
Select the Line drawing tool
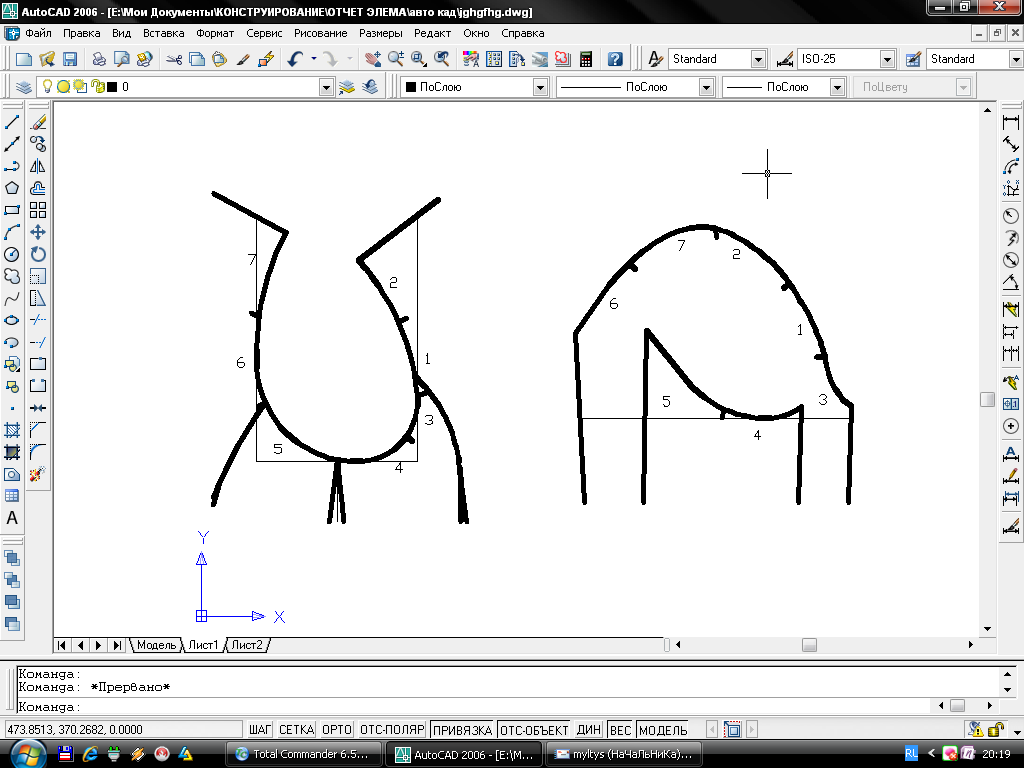[12, 122]
